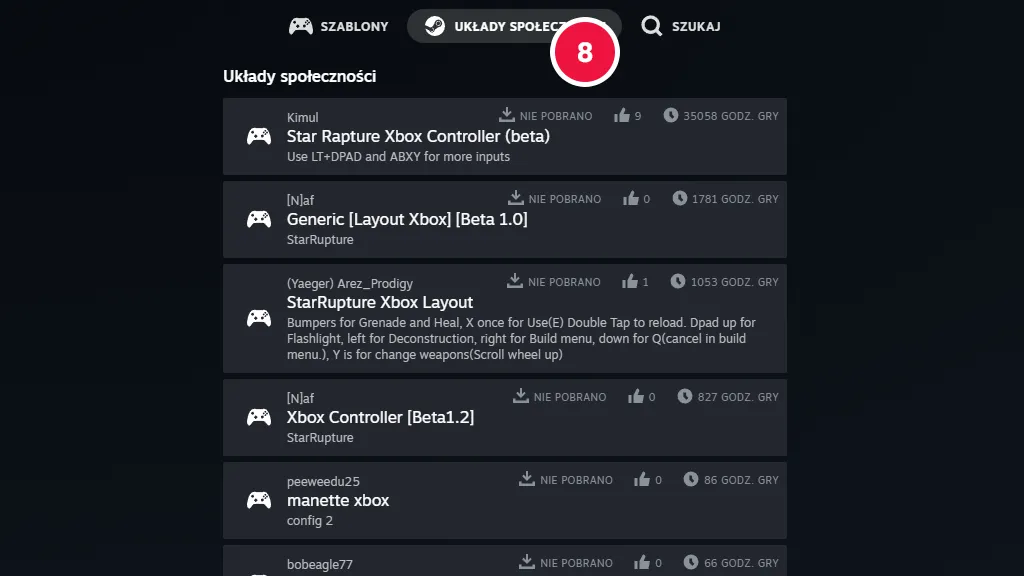1024x576 pixels.
Task: Open bobeagle77's layout entry
Action: pos(504,560)
